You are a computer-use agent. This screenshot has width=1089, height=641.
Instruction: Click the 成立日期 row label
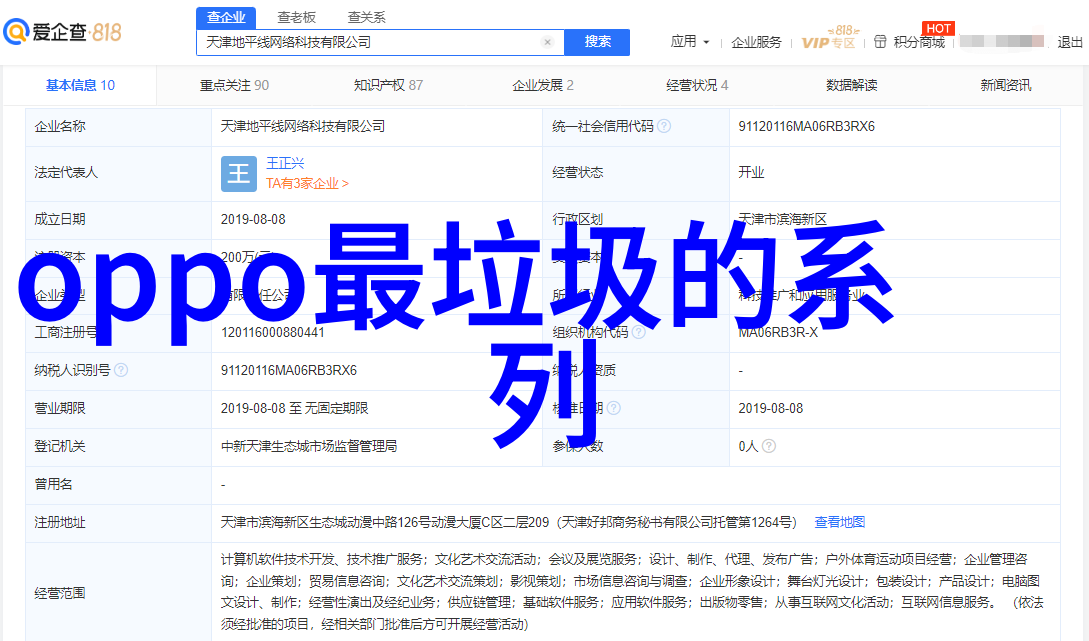(60, 219)
